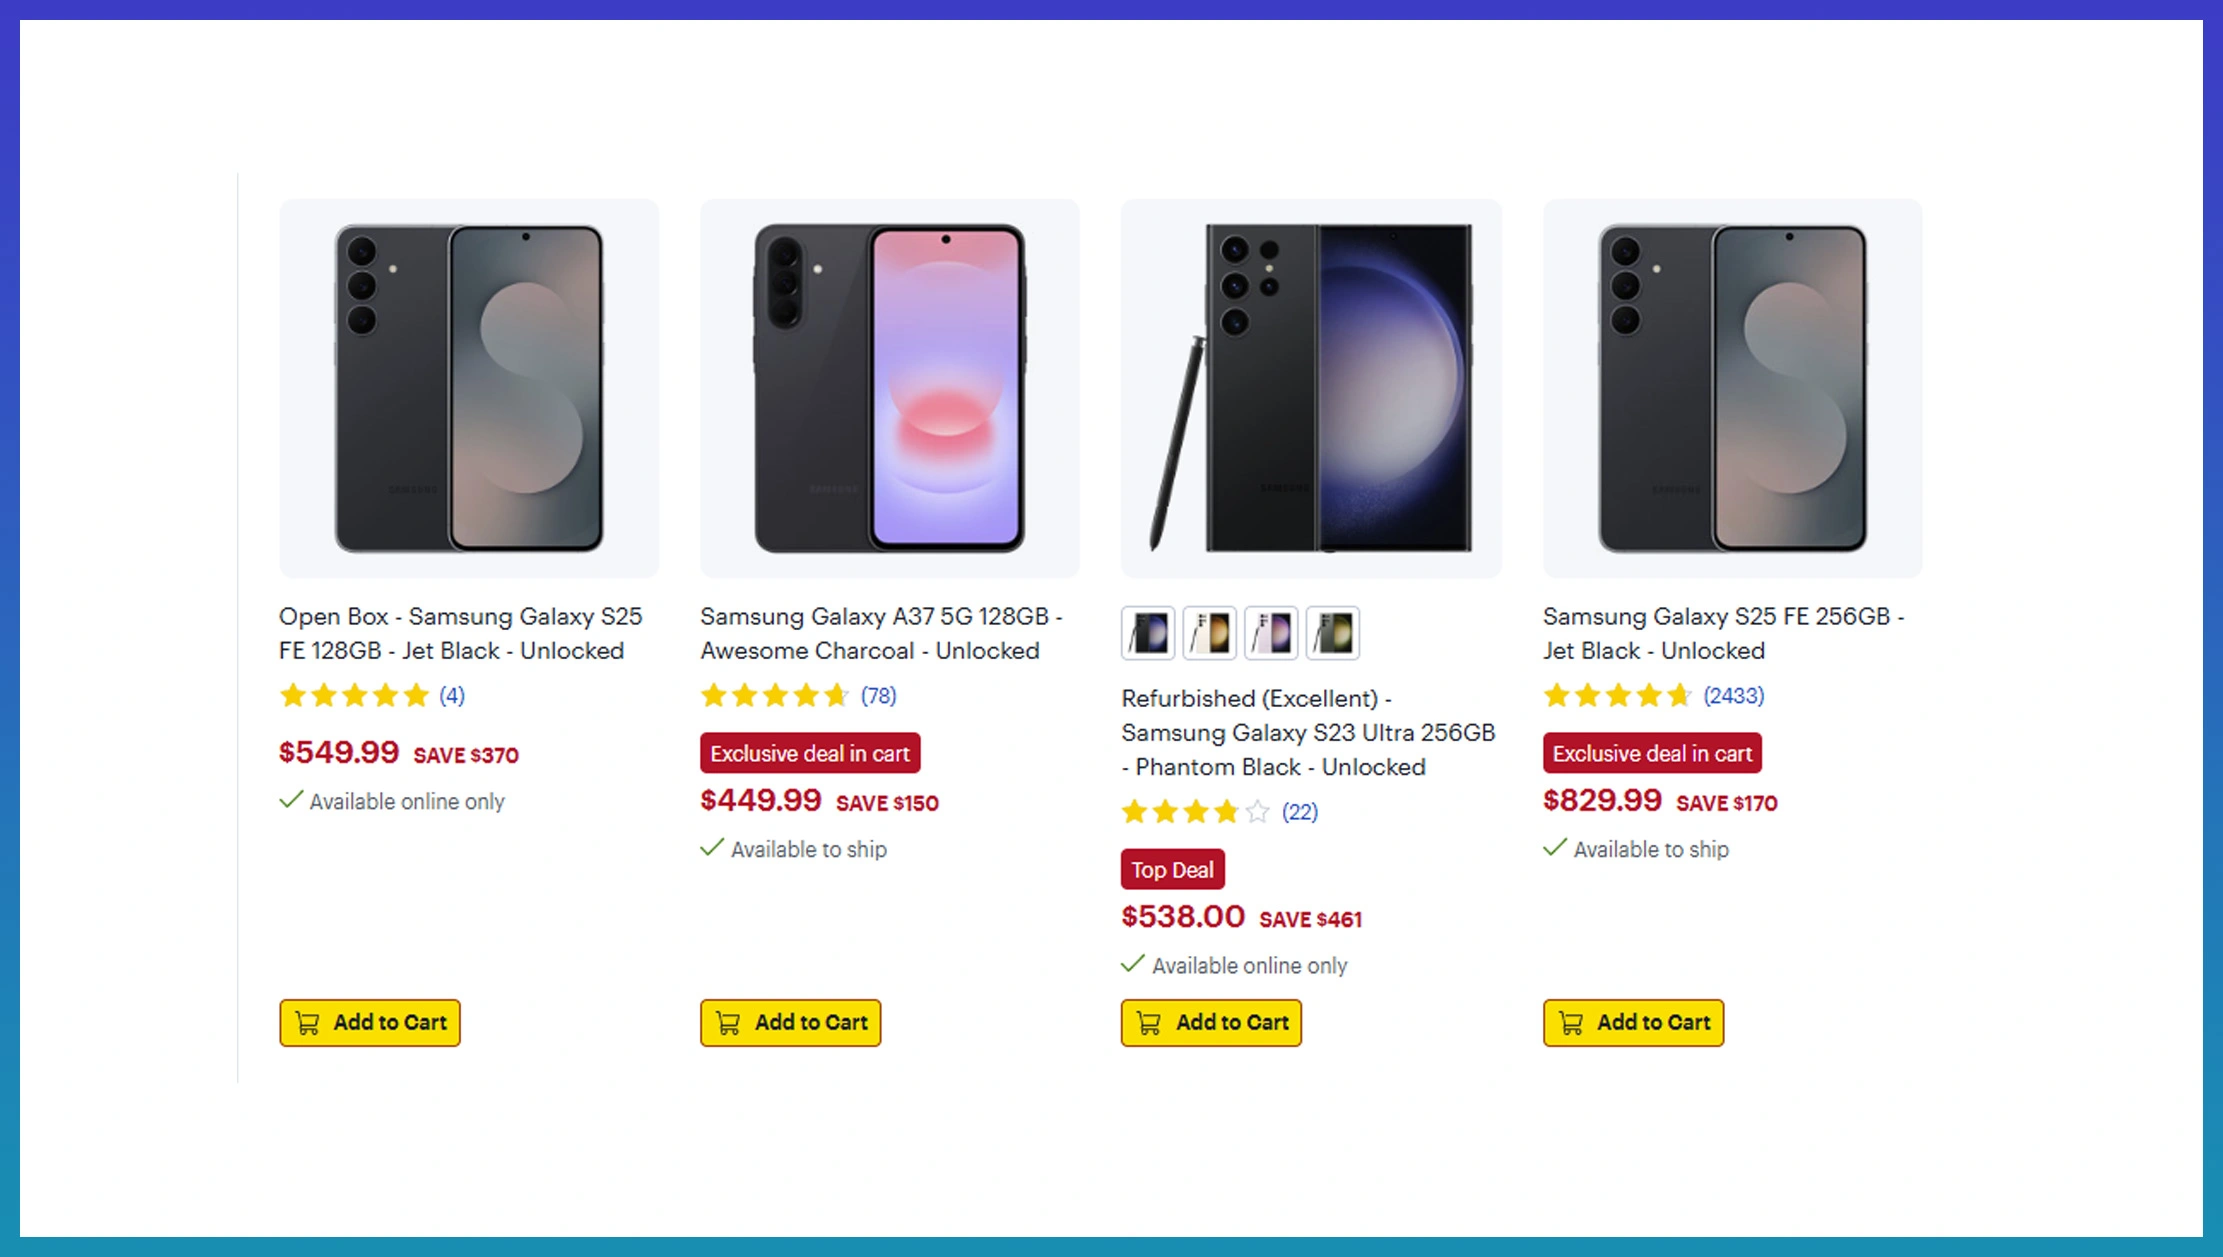Choose the second cream color swatch for S23 Ultra
Screen dimensions: 2223x1257
[1210, 633]
